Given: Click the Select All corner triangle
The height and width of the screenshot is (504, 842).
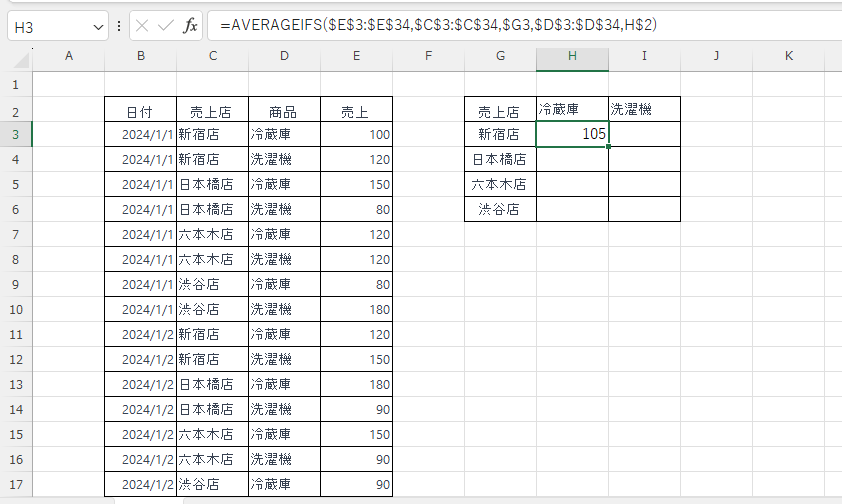Looking at the screenshot, I should pyautogui.click(x=21, y=60).
